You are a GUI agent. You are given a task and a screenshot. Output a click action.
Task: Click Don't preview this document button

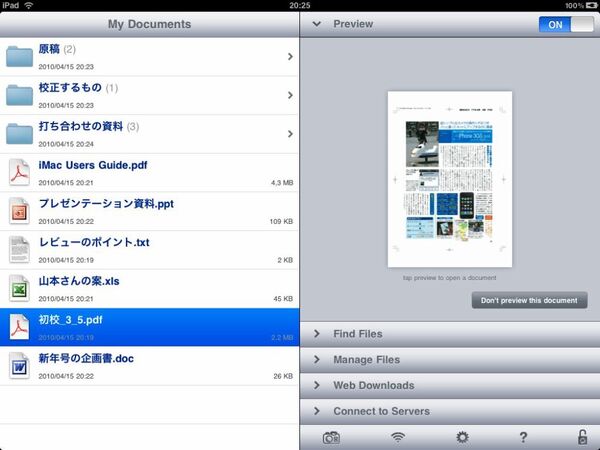pos(529,300)
